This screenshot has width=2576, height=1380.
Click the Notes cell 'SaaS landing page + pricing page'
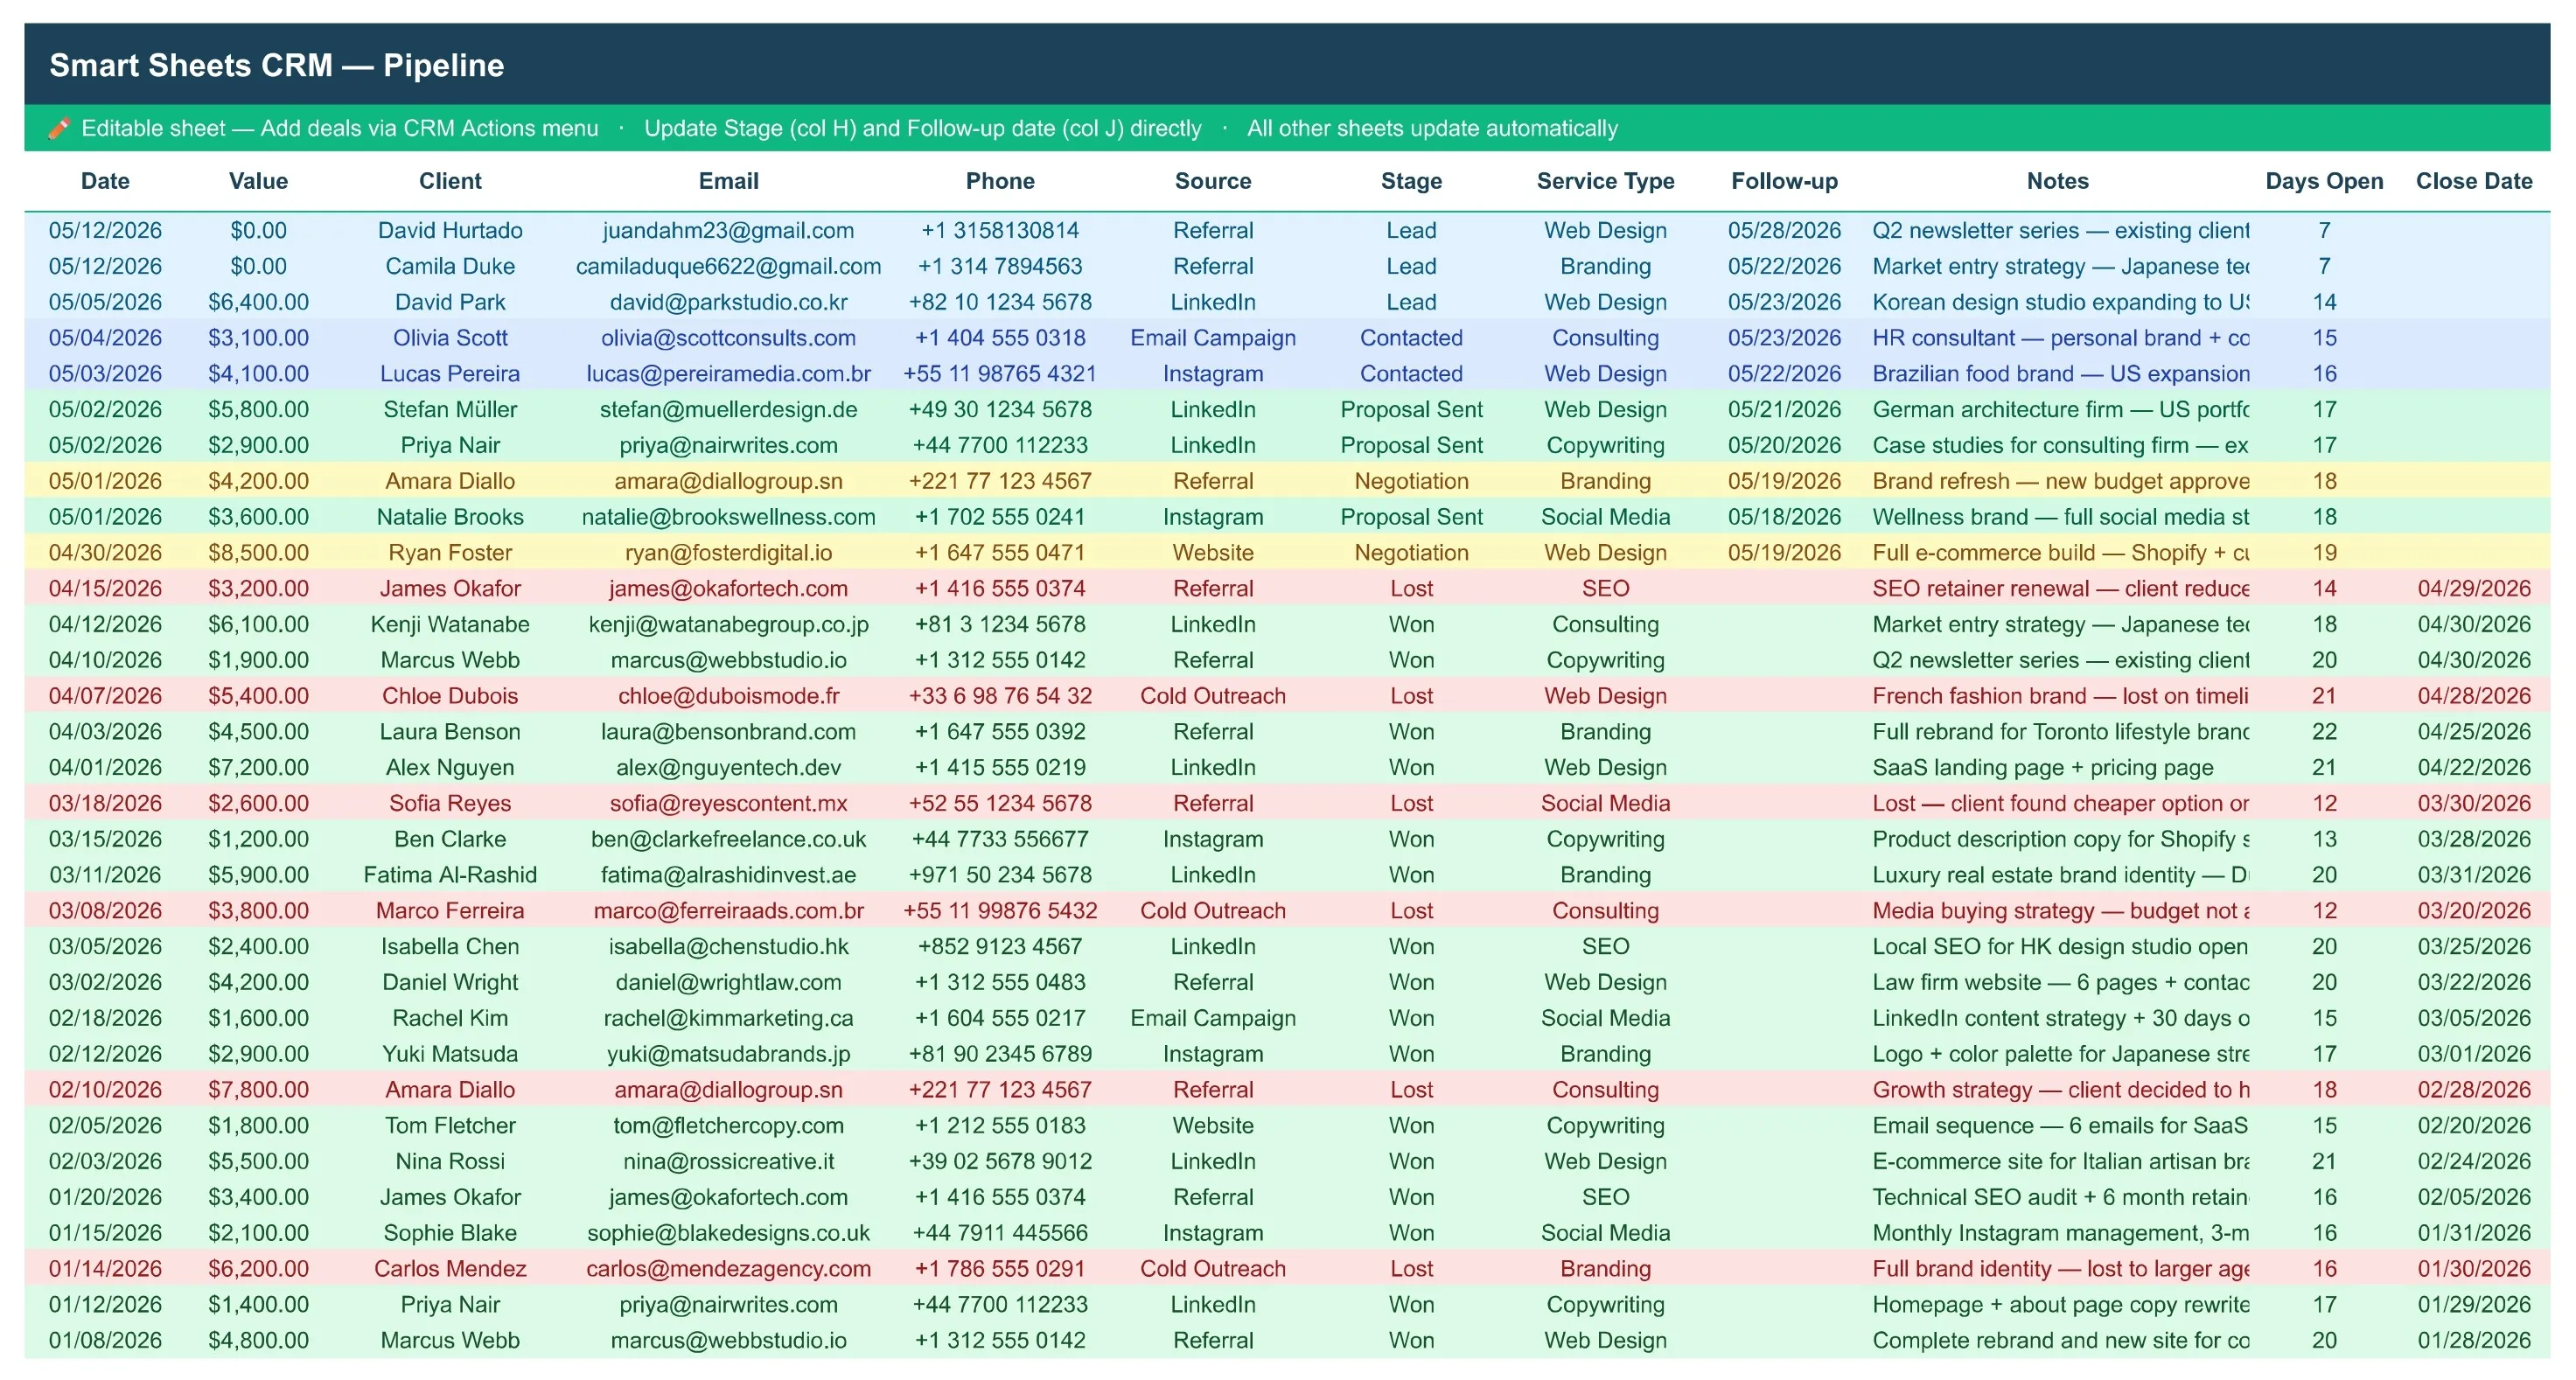pos(2043,768)
